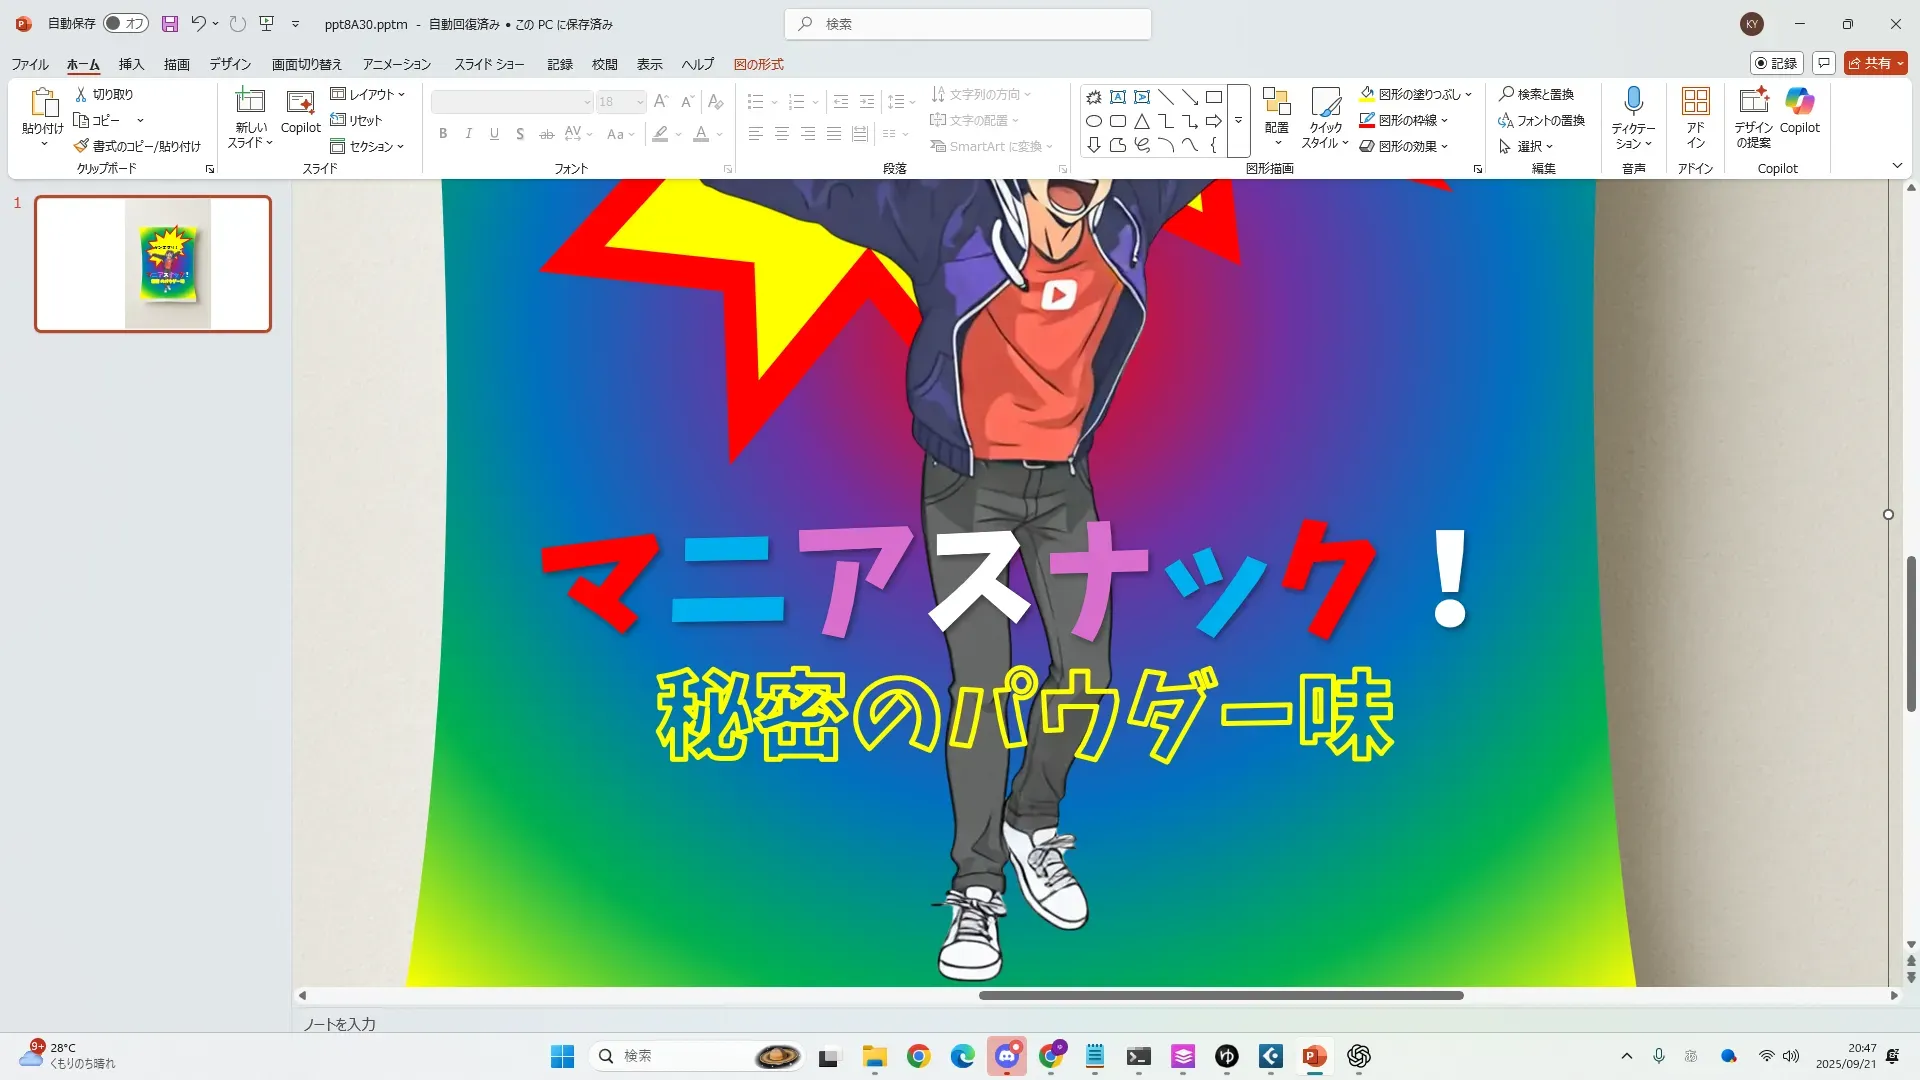Toggle the AutoSave (自動保存) switch

point(126,24)
